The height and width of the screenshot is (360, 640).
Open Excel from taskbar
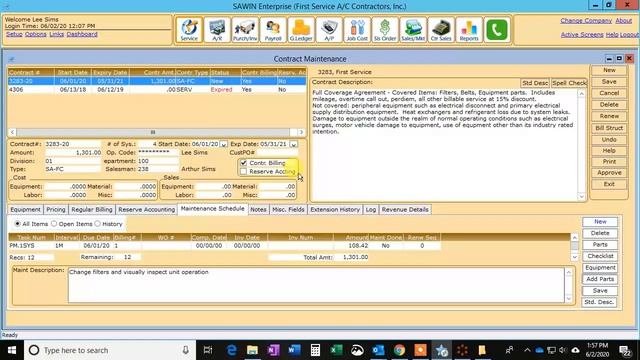(x=336, y=350)
